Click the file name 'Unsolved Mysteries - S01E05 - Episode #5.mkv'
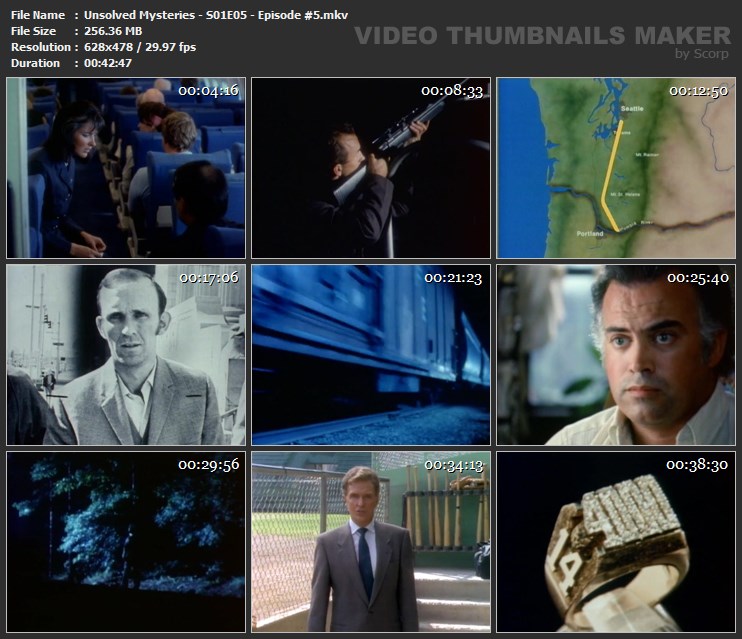The height and width of the screenshot is (639, 742). point(216,15)
